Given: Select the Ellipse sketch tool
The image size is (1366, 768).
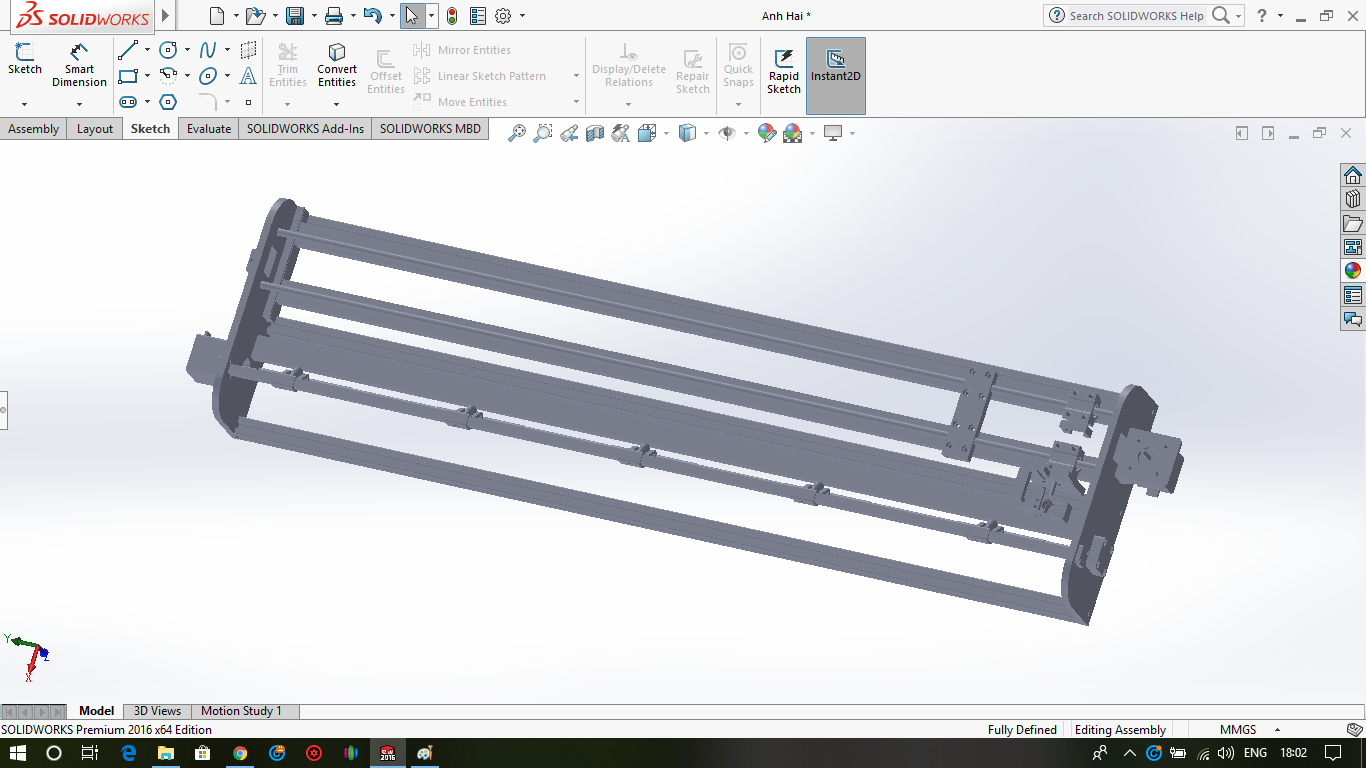Looking at the screenshot, I should (x=208, y=76).
